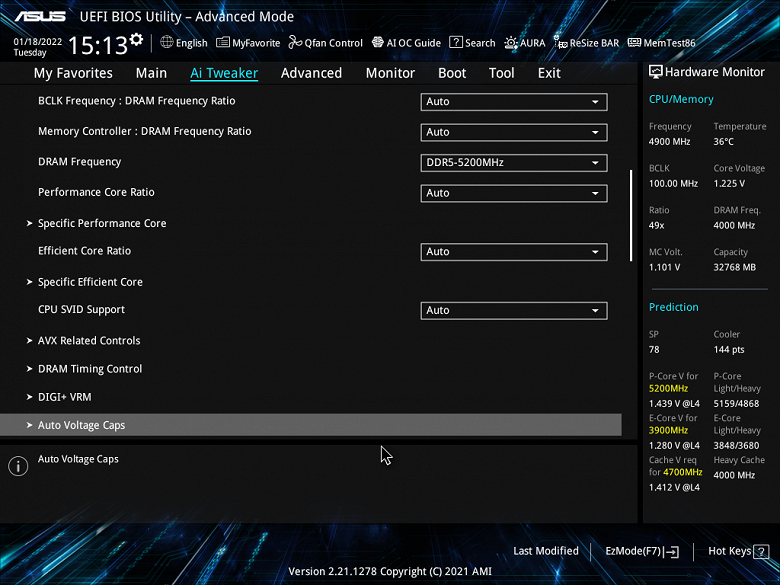The height and width of the screenshot is (585, 780).
Task: Click the English language globe icon
Action: coord(167,43)
